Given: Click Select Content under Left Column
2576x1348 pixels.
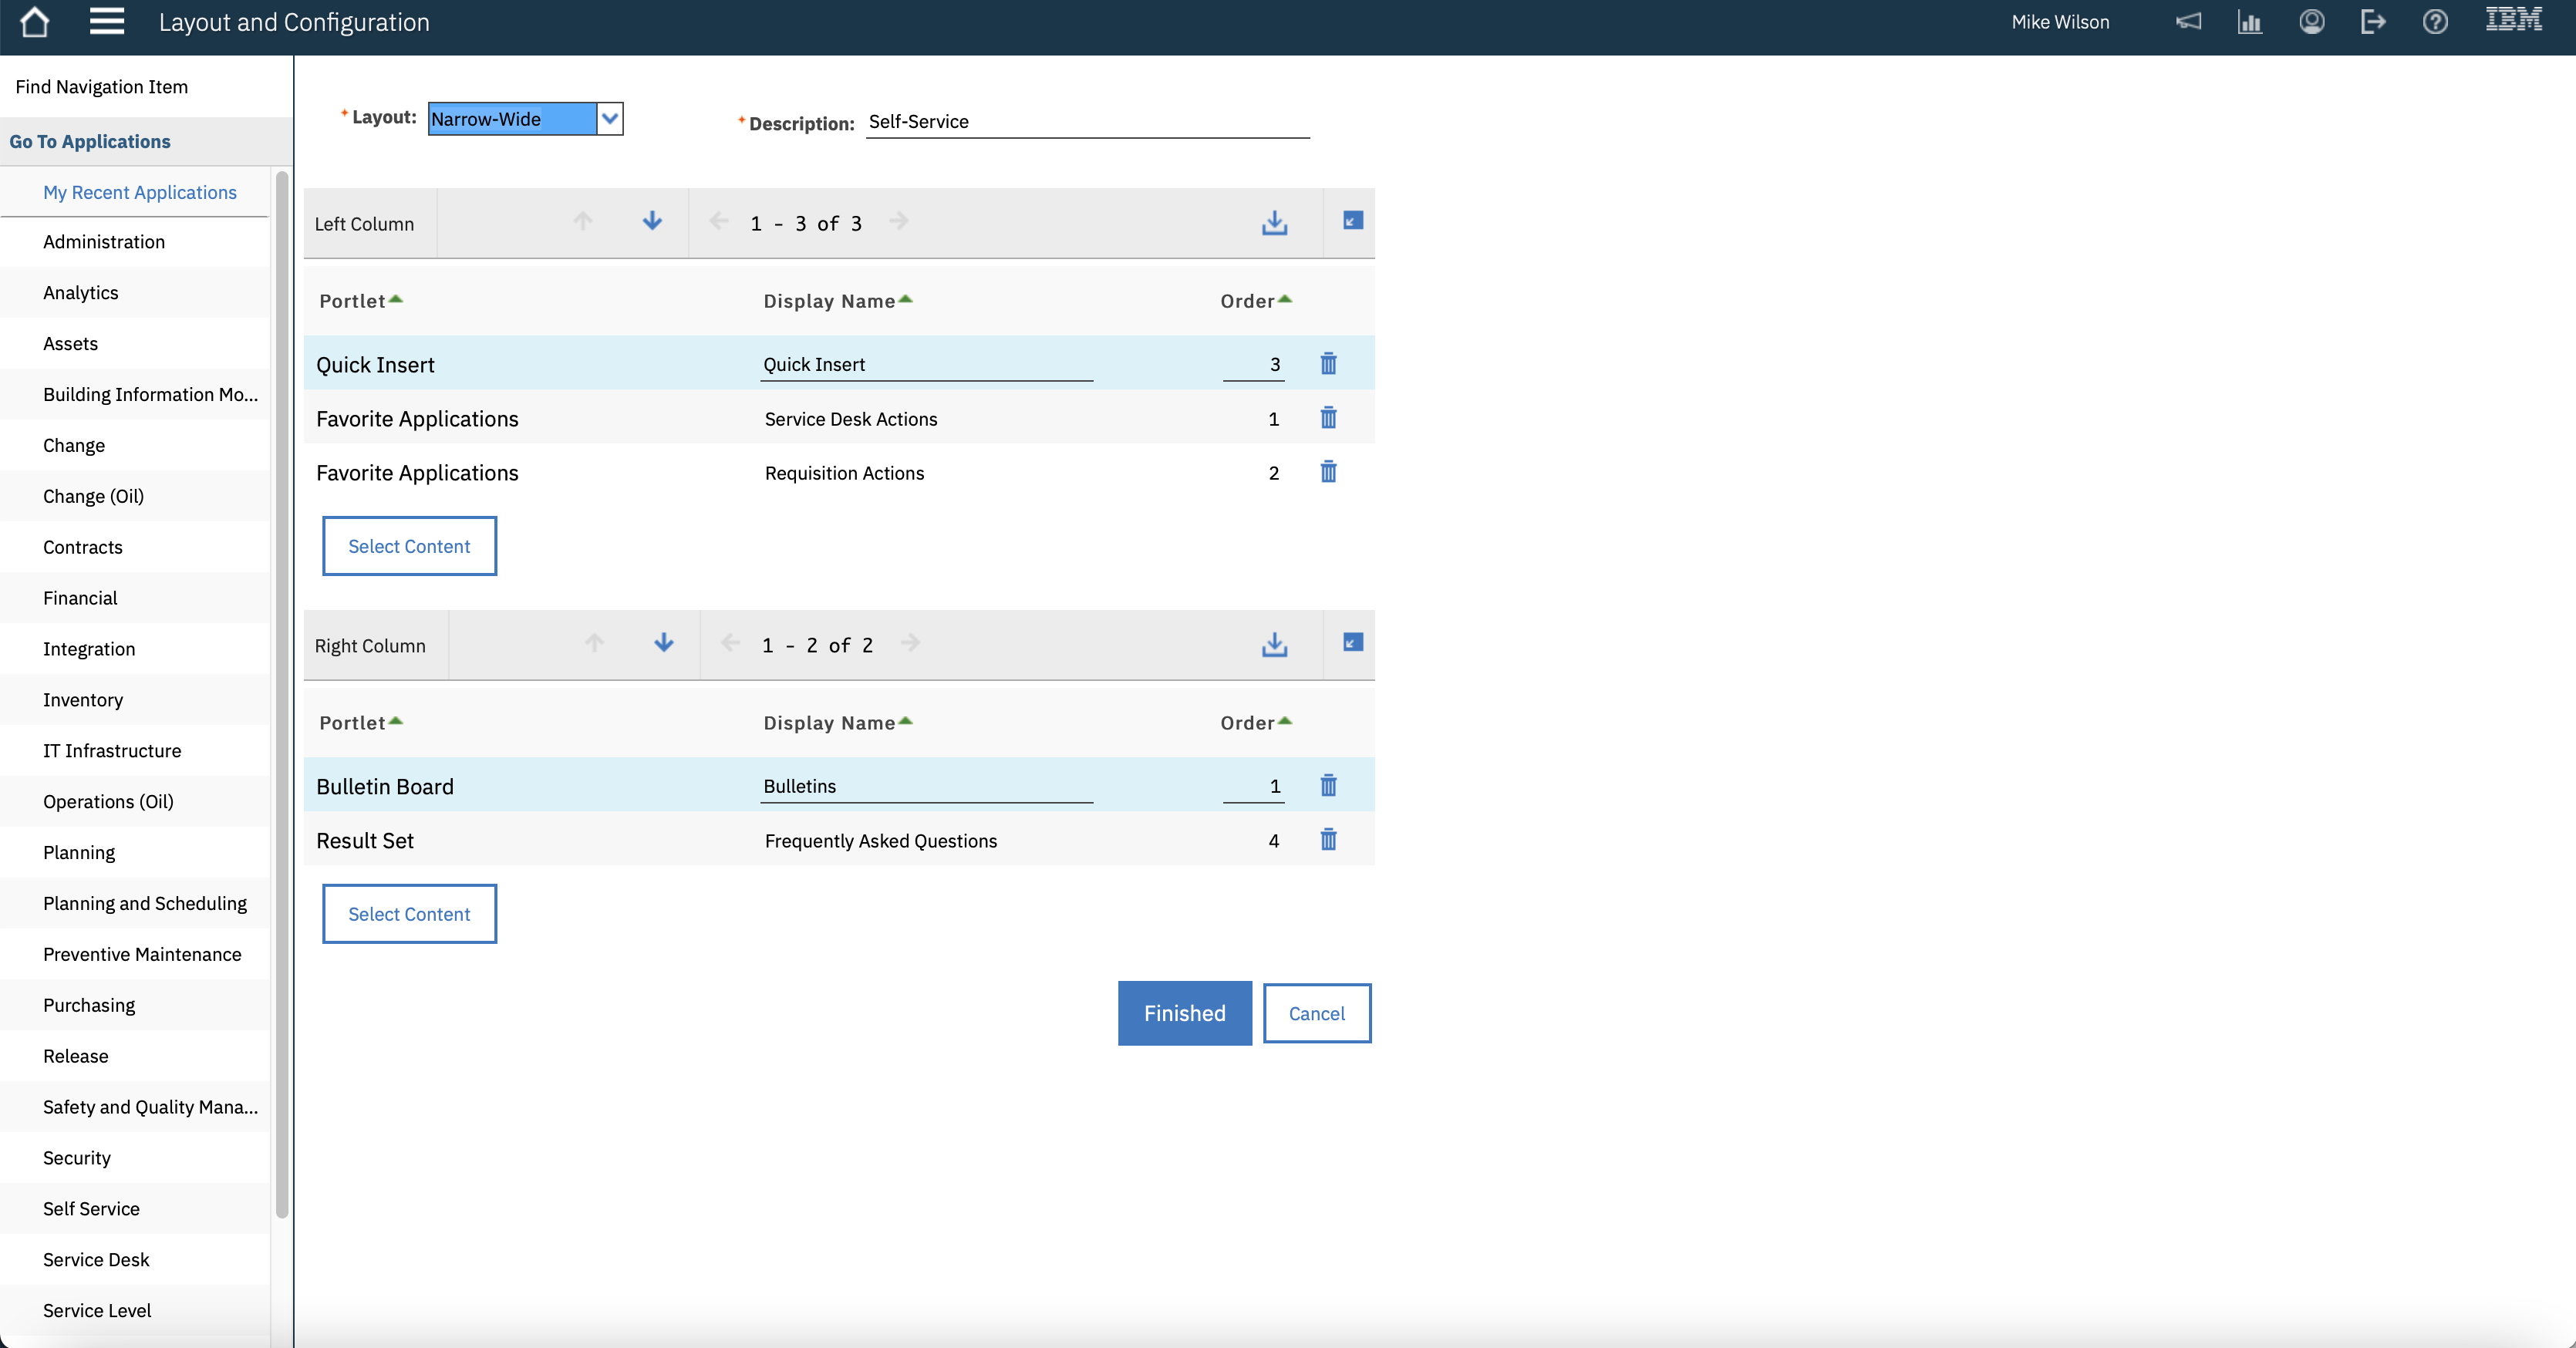Looking at the screenshot, I should coord(409,546).
